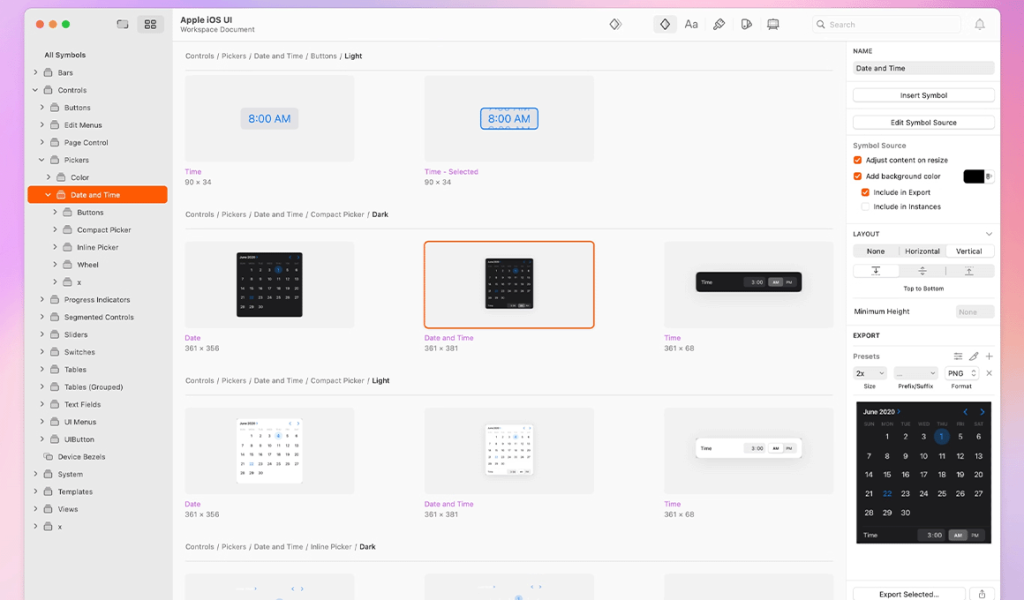Select the Switches sidebar item

(x=79, y=352)
